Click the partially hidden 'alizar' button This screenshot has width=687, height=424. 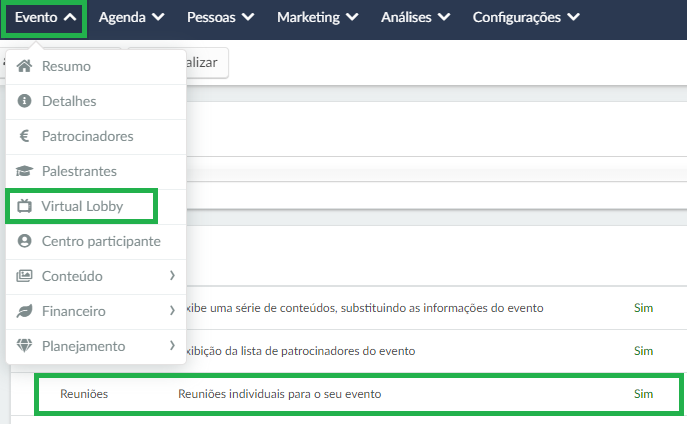pos(207,63)
